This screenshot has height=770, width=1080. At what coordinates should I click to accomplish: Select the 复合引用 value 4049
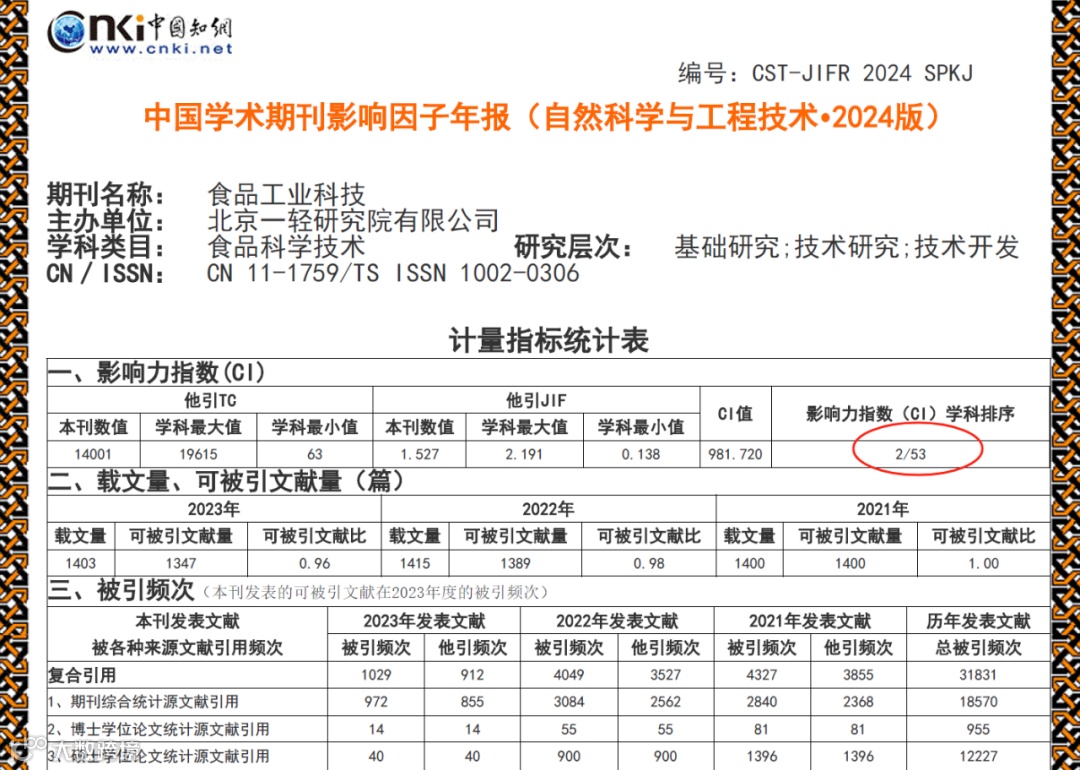pos(569,675)
